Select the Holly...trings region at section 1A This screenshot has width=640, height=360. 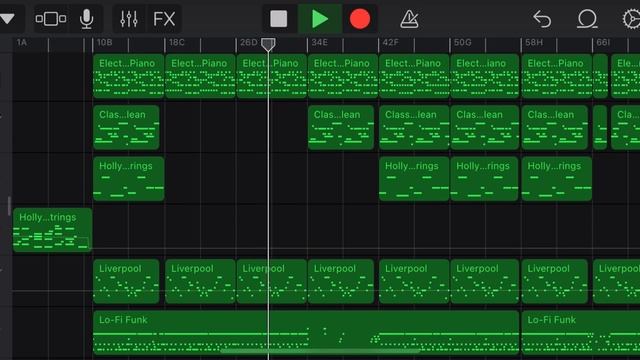(52, 230)
